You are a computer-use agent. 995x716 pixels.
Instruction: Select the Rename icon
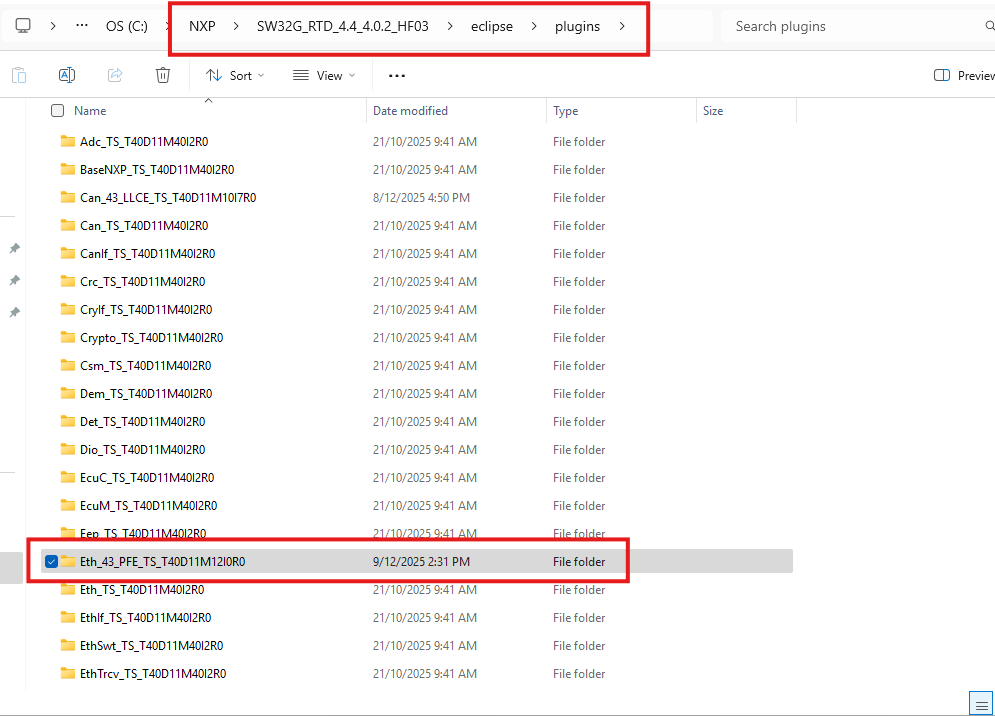(66, 75)
